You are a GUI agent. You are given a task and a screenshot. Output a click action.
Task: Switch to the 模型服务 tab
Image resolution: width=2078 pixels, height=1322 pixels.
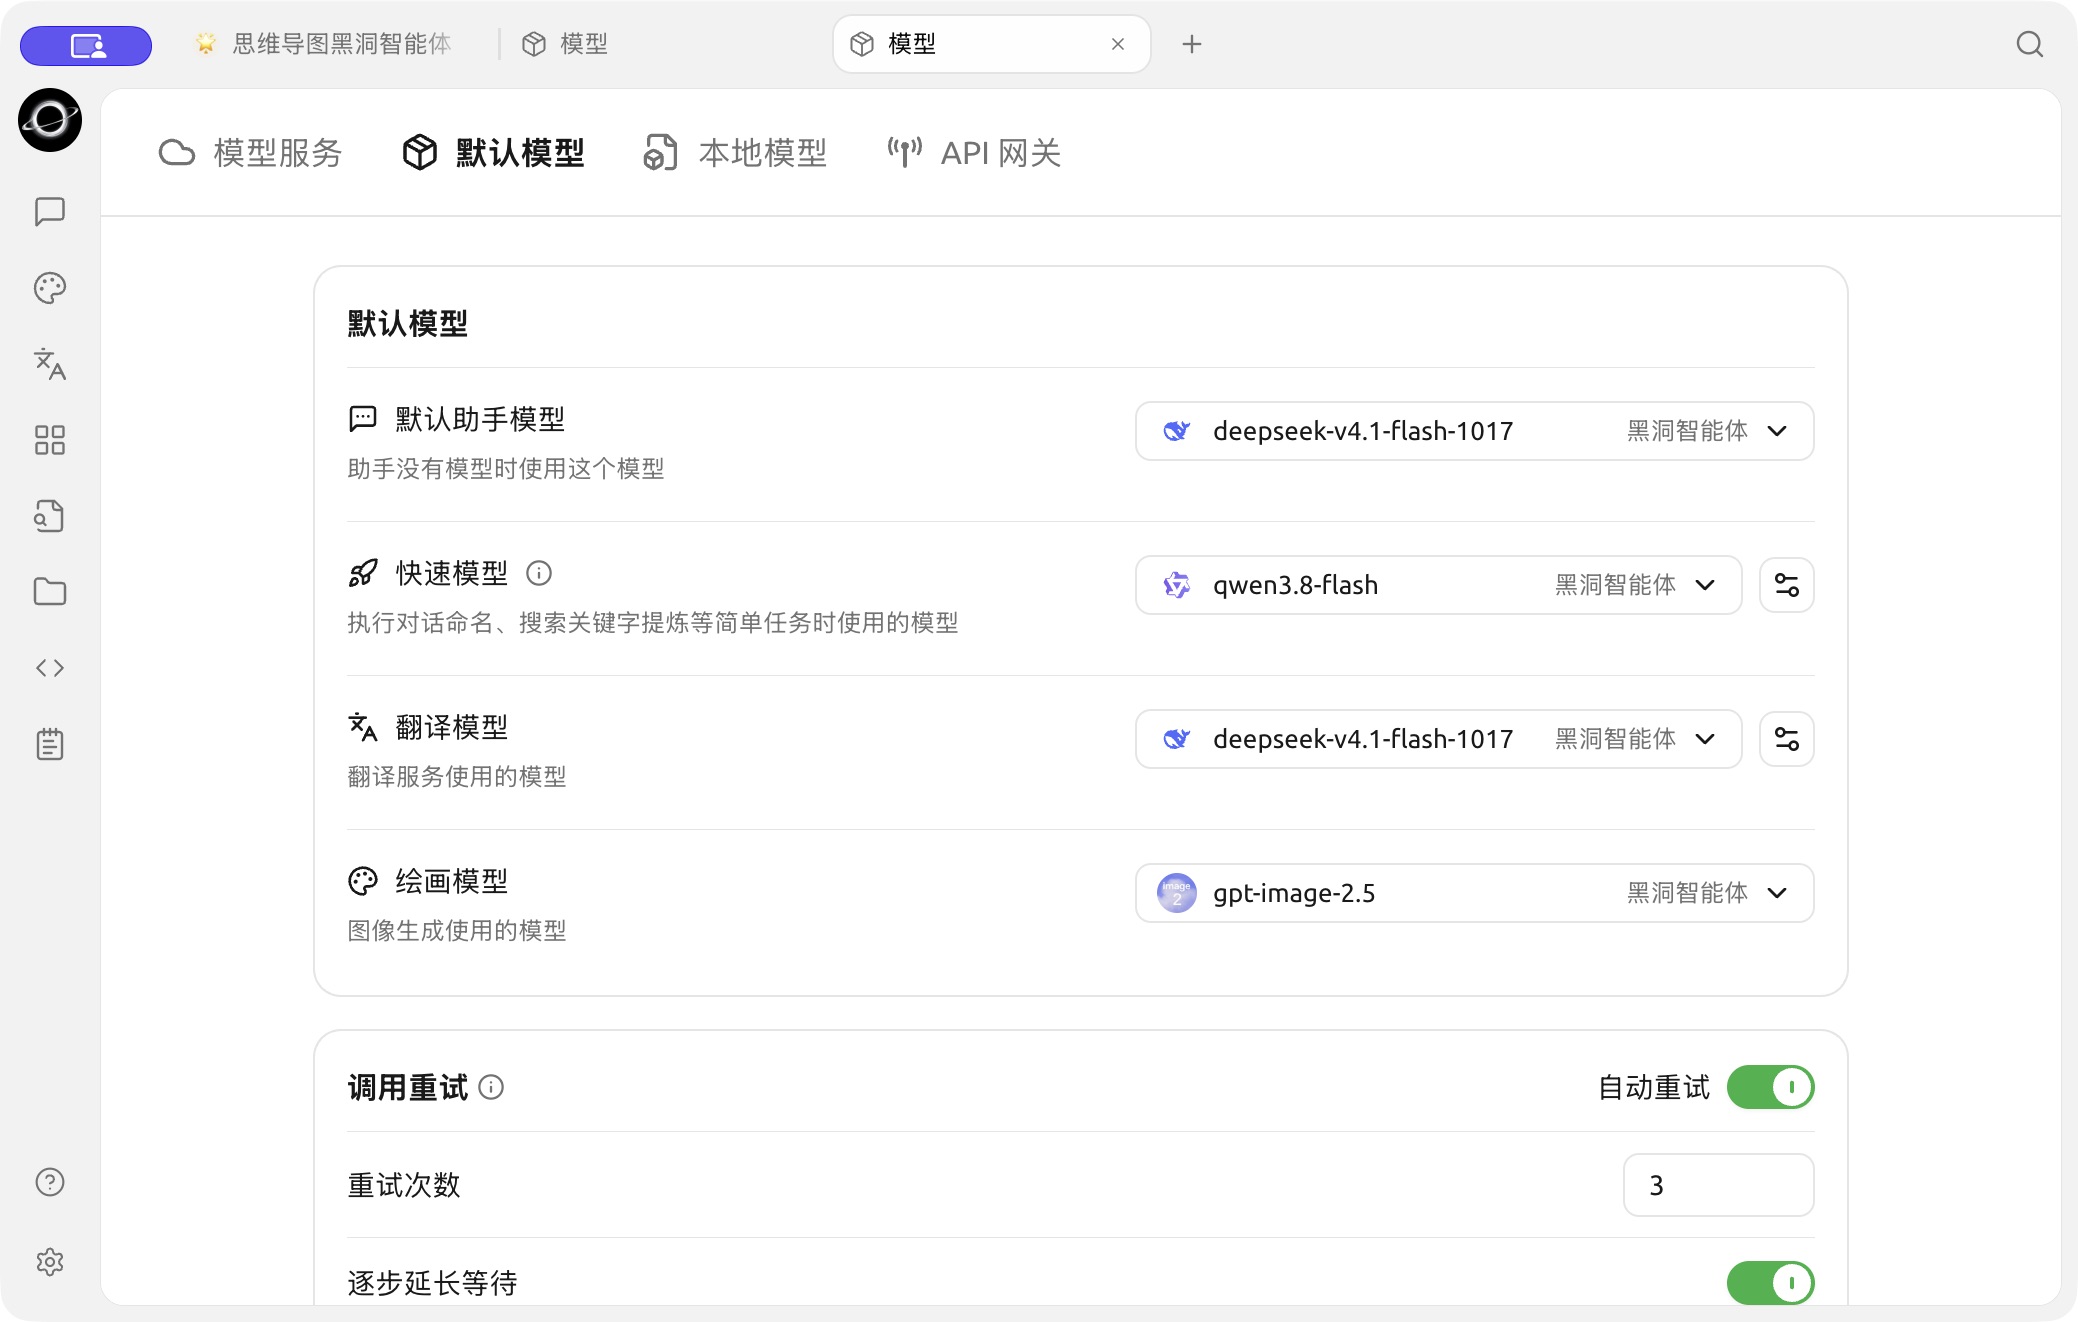tap(251, 153)
